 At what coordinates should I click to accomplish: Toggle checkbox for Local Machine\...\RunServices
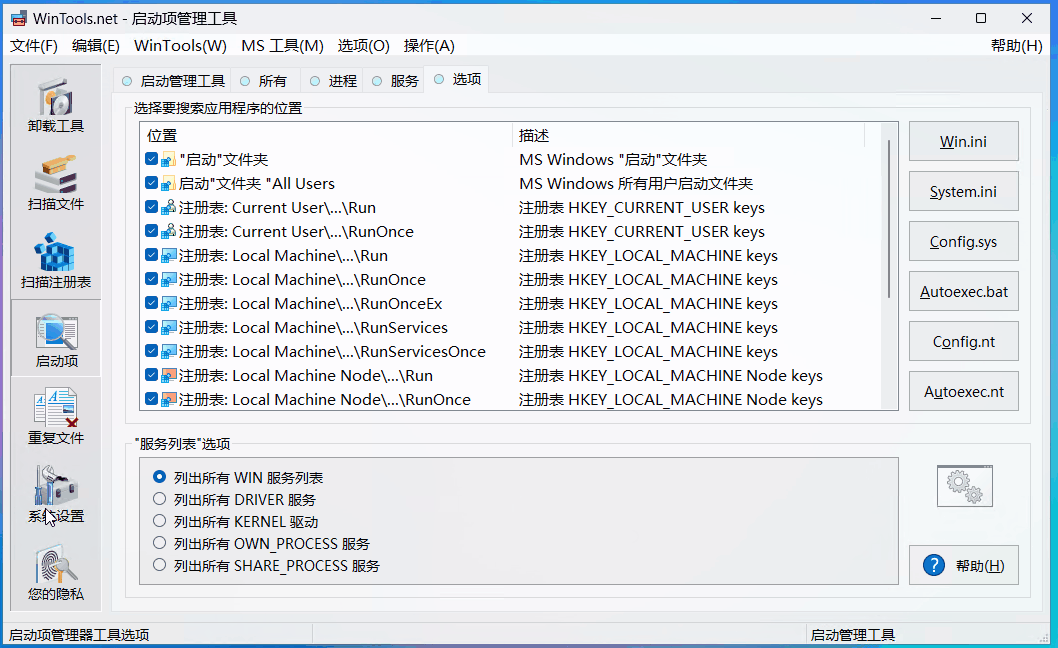pyautogui.click(x=151, y=327)
